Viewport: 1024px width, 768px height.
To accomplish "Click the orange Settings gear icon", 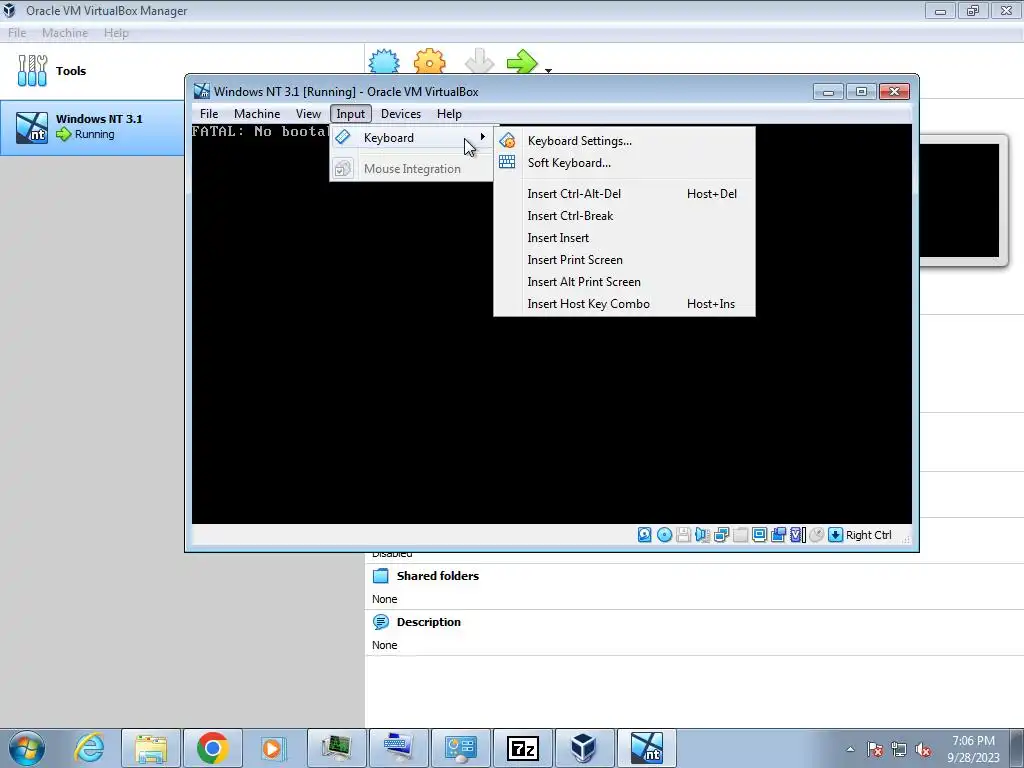I will [429, 61].
